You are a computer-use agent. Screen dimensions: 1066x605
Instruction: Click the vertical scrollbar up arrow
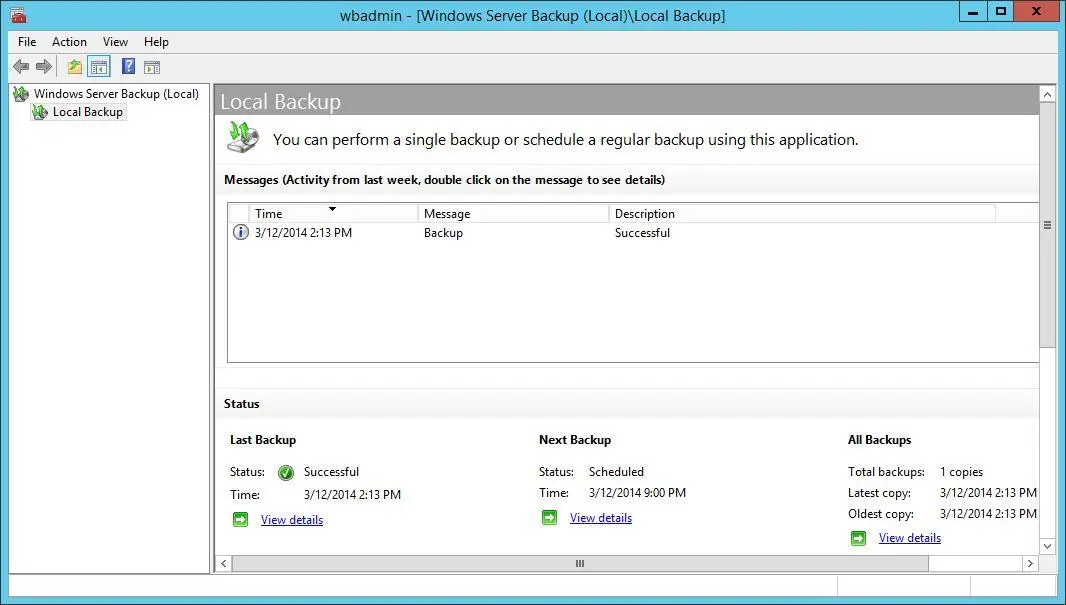pyautogui.click(x=1048, y=94)
